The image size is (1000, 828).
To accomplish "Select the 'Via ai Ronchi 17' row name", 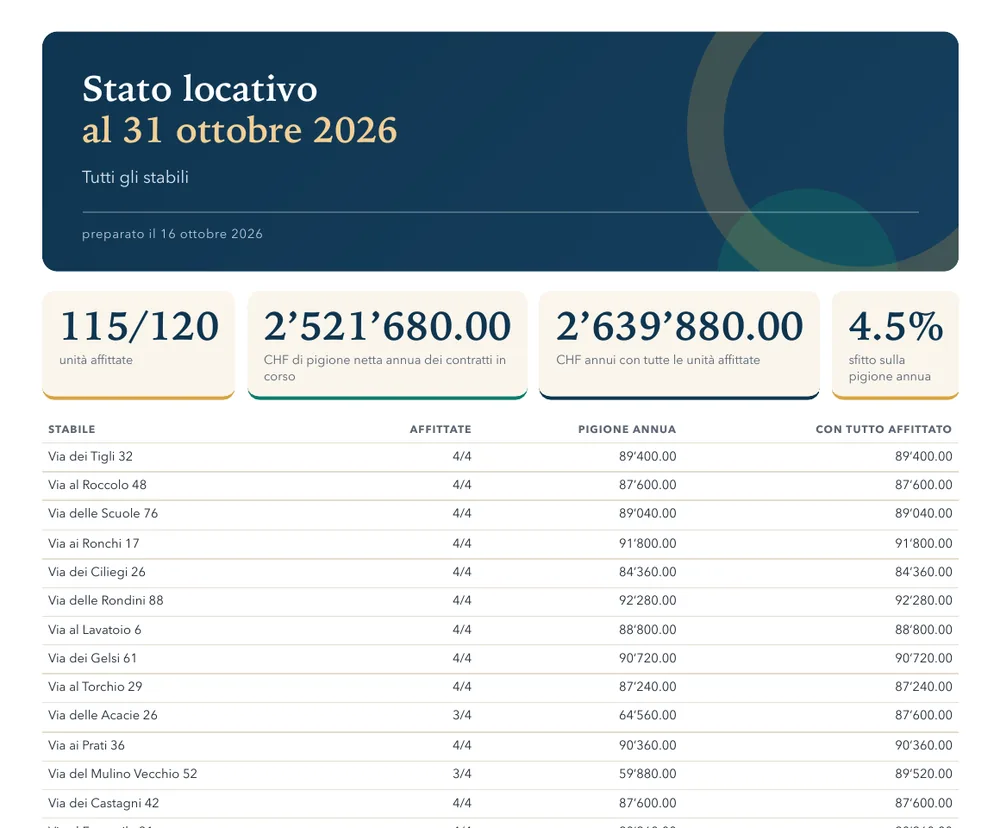I will (94, 543).
